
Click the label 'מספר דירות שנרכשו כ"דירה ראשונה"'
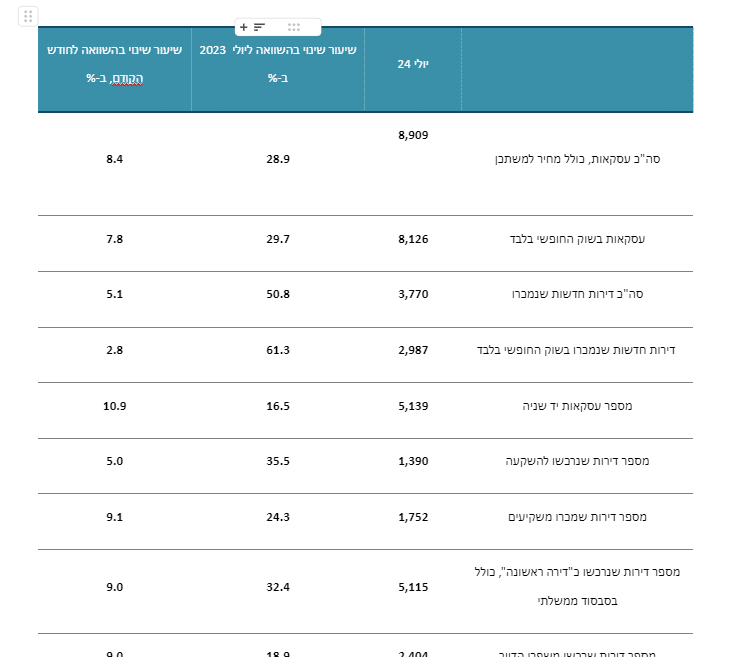[x=591, y=572]
